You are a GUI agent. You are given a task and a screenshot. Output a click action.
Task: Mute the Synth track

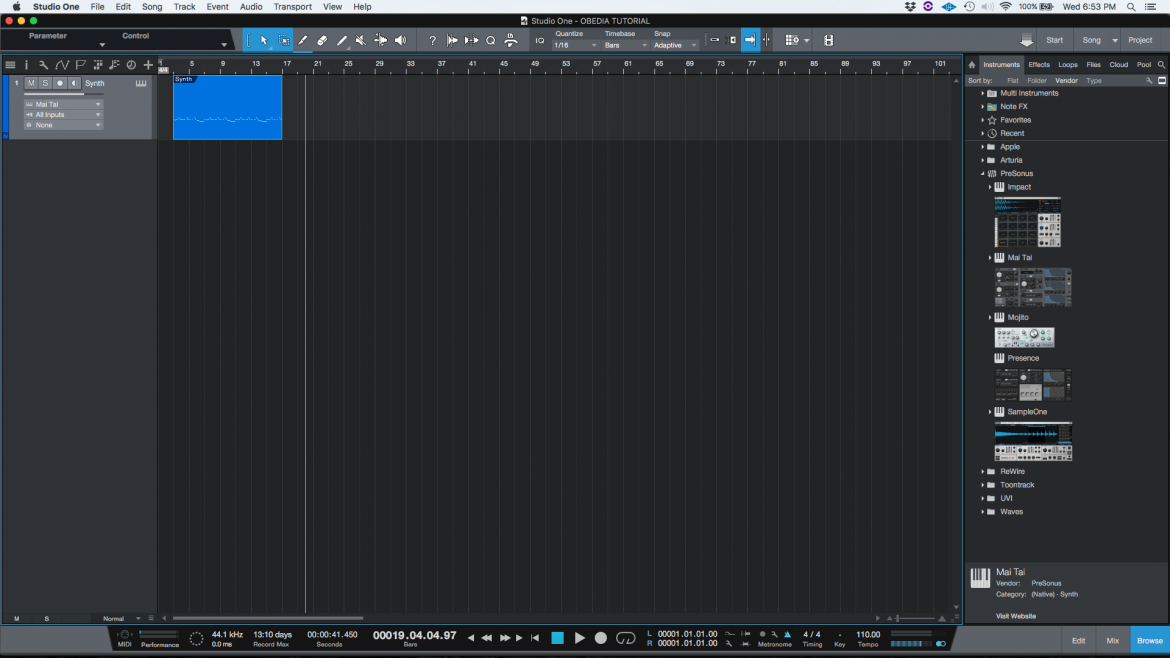coord(31,84)
